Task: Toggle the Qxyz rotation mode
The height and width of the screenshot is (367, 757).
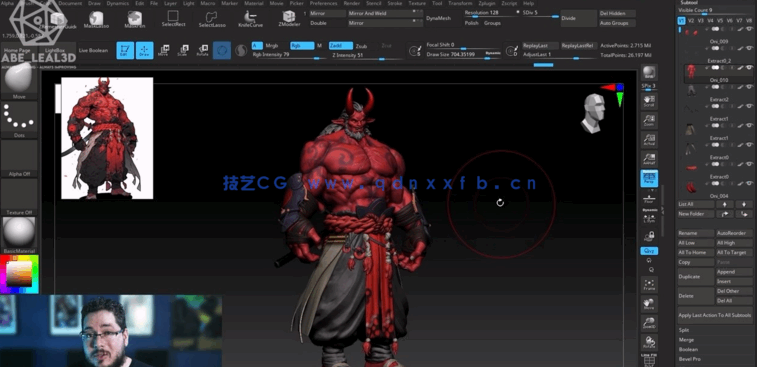Action: [x=649, y=251]
